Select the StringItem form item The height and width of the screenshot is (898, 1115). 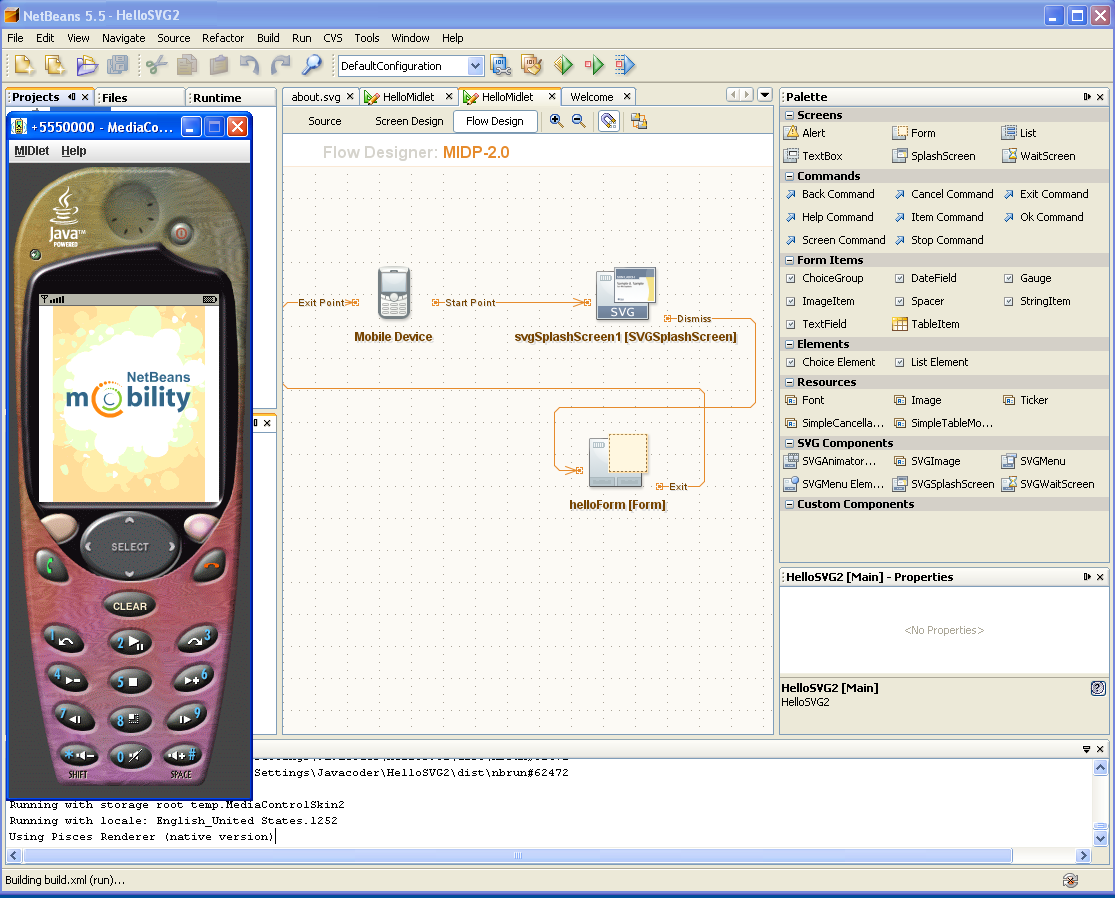click(x=1037, y=301)
